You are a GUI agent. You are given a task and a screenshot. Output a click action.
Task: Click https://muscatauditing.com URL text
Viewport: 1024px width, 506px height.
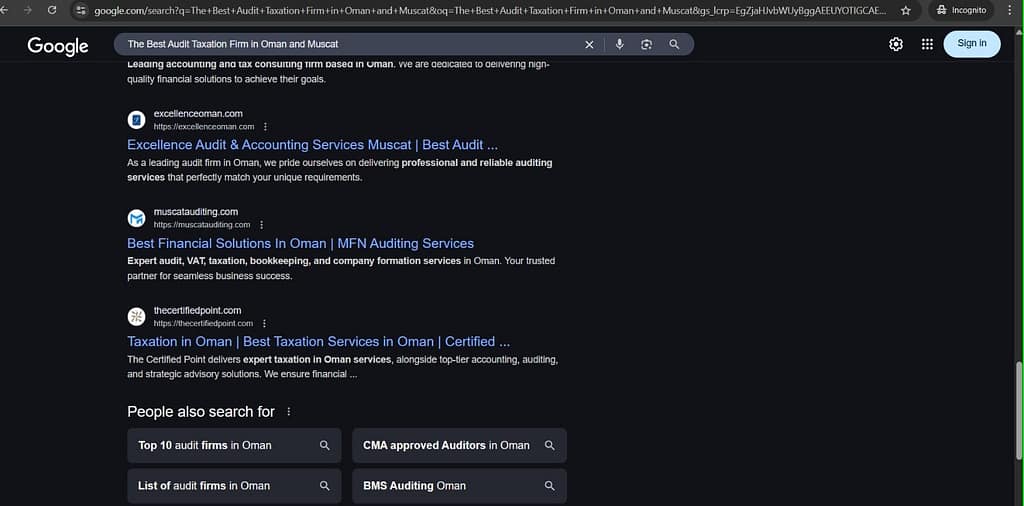202,225
